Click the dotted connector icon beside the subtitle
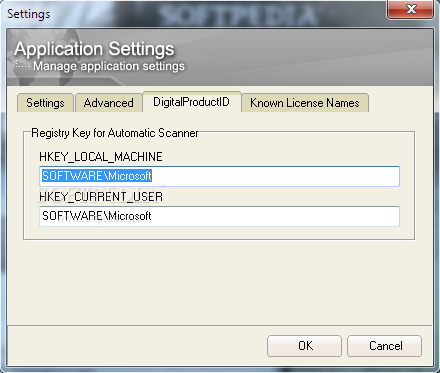Image resolution: width=440 pixels, height=373 pixels. coord(22,65)
